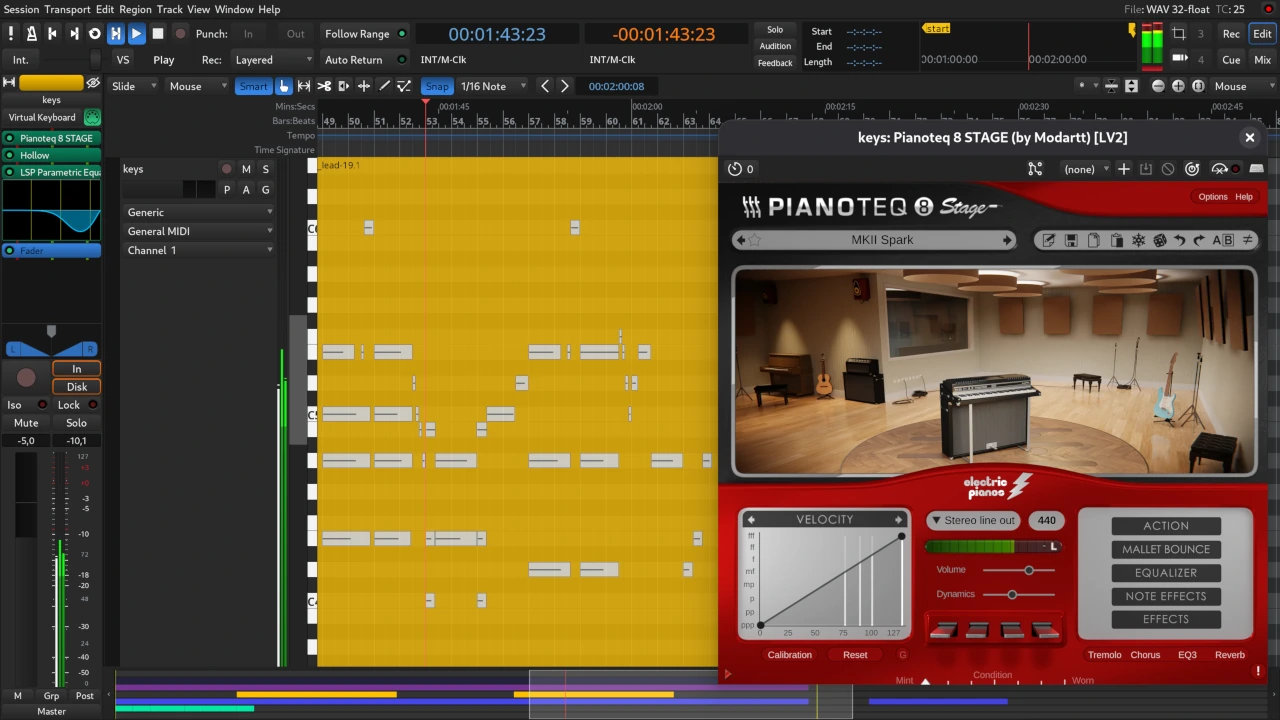Open the virtual MIDI keyboard from plugin header
The width and height of the screenshot is (1280, 720).
(1257, 168)
